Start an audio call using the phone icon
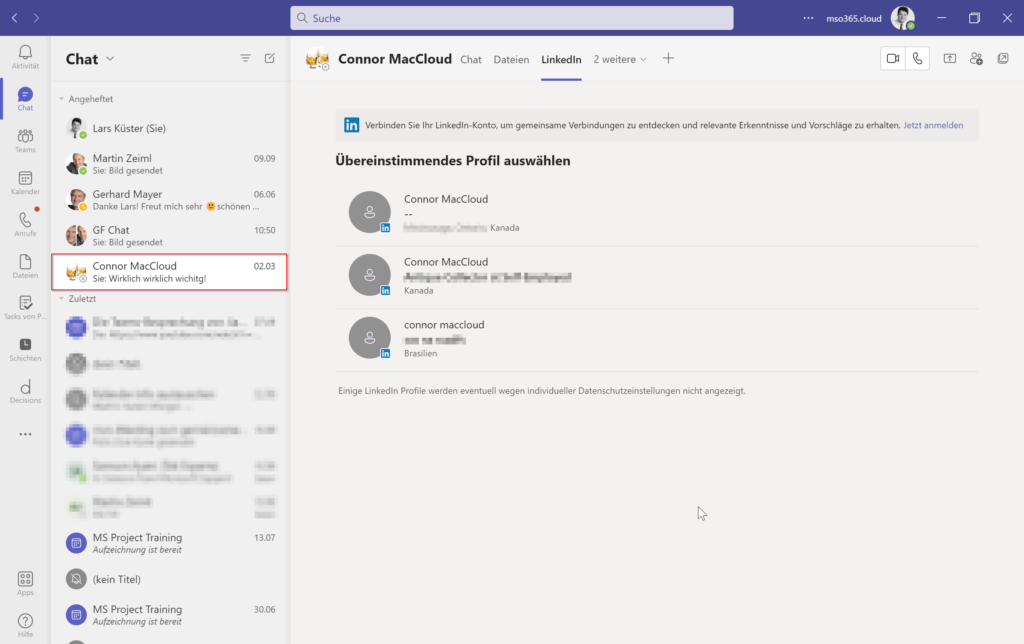This screenshot has width=1024, height=644. [x=918, y=58]
